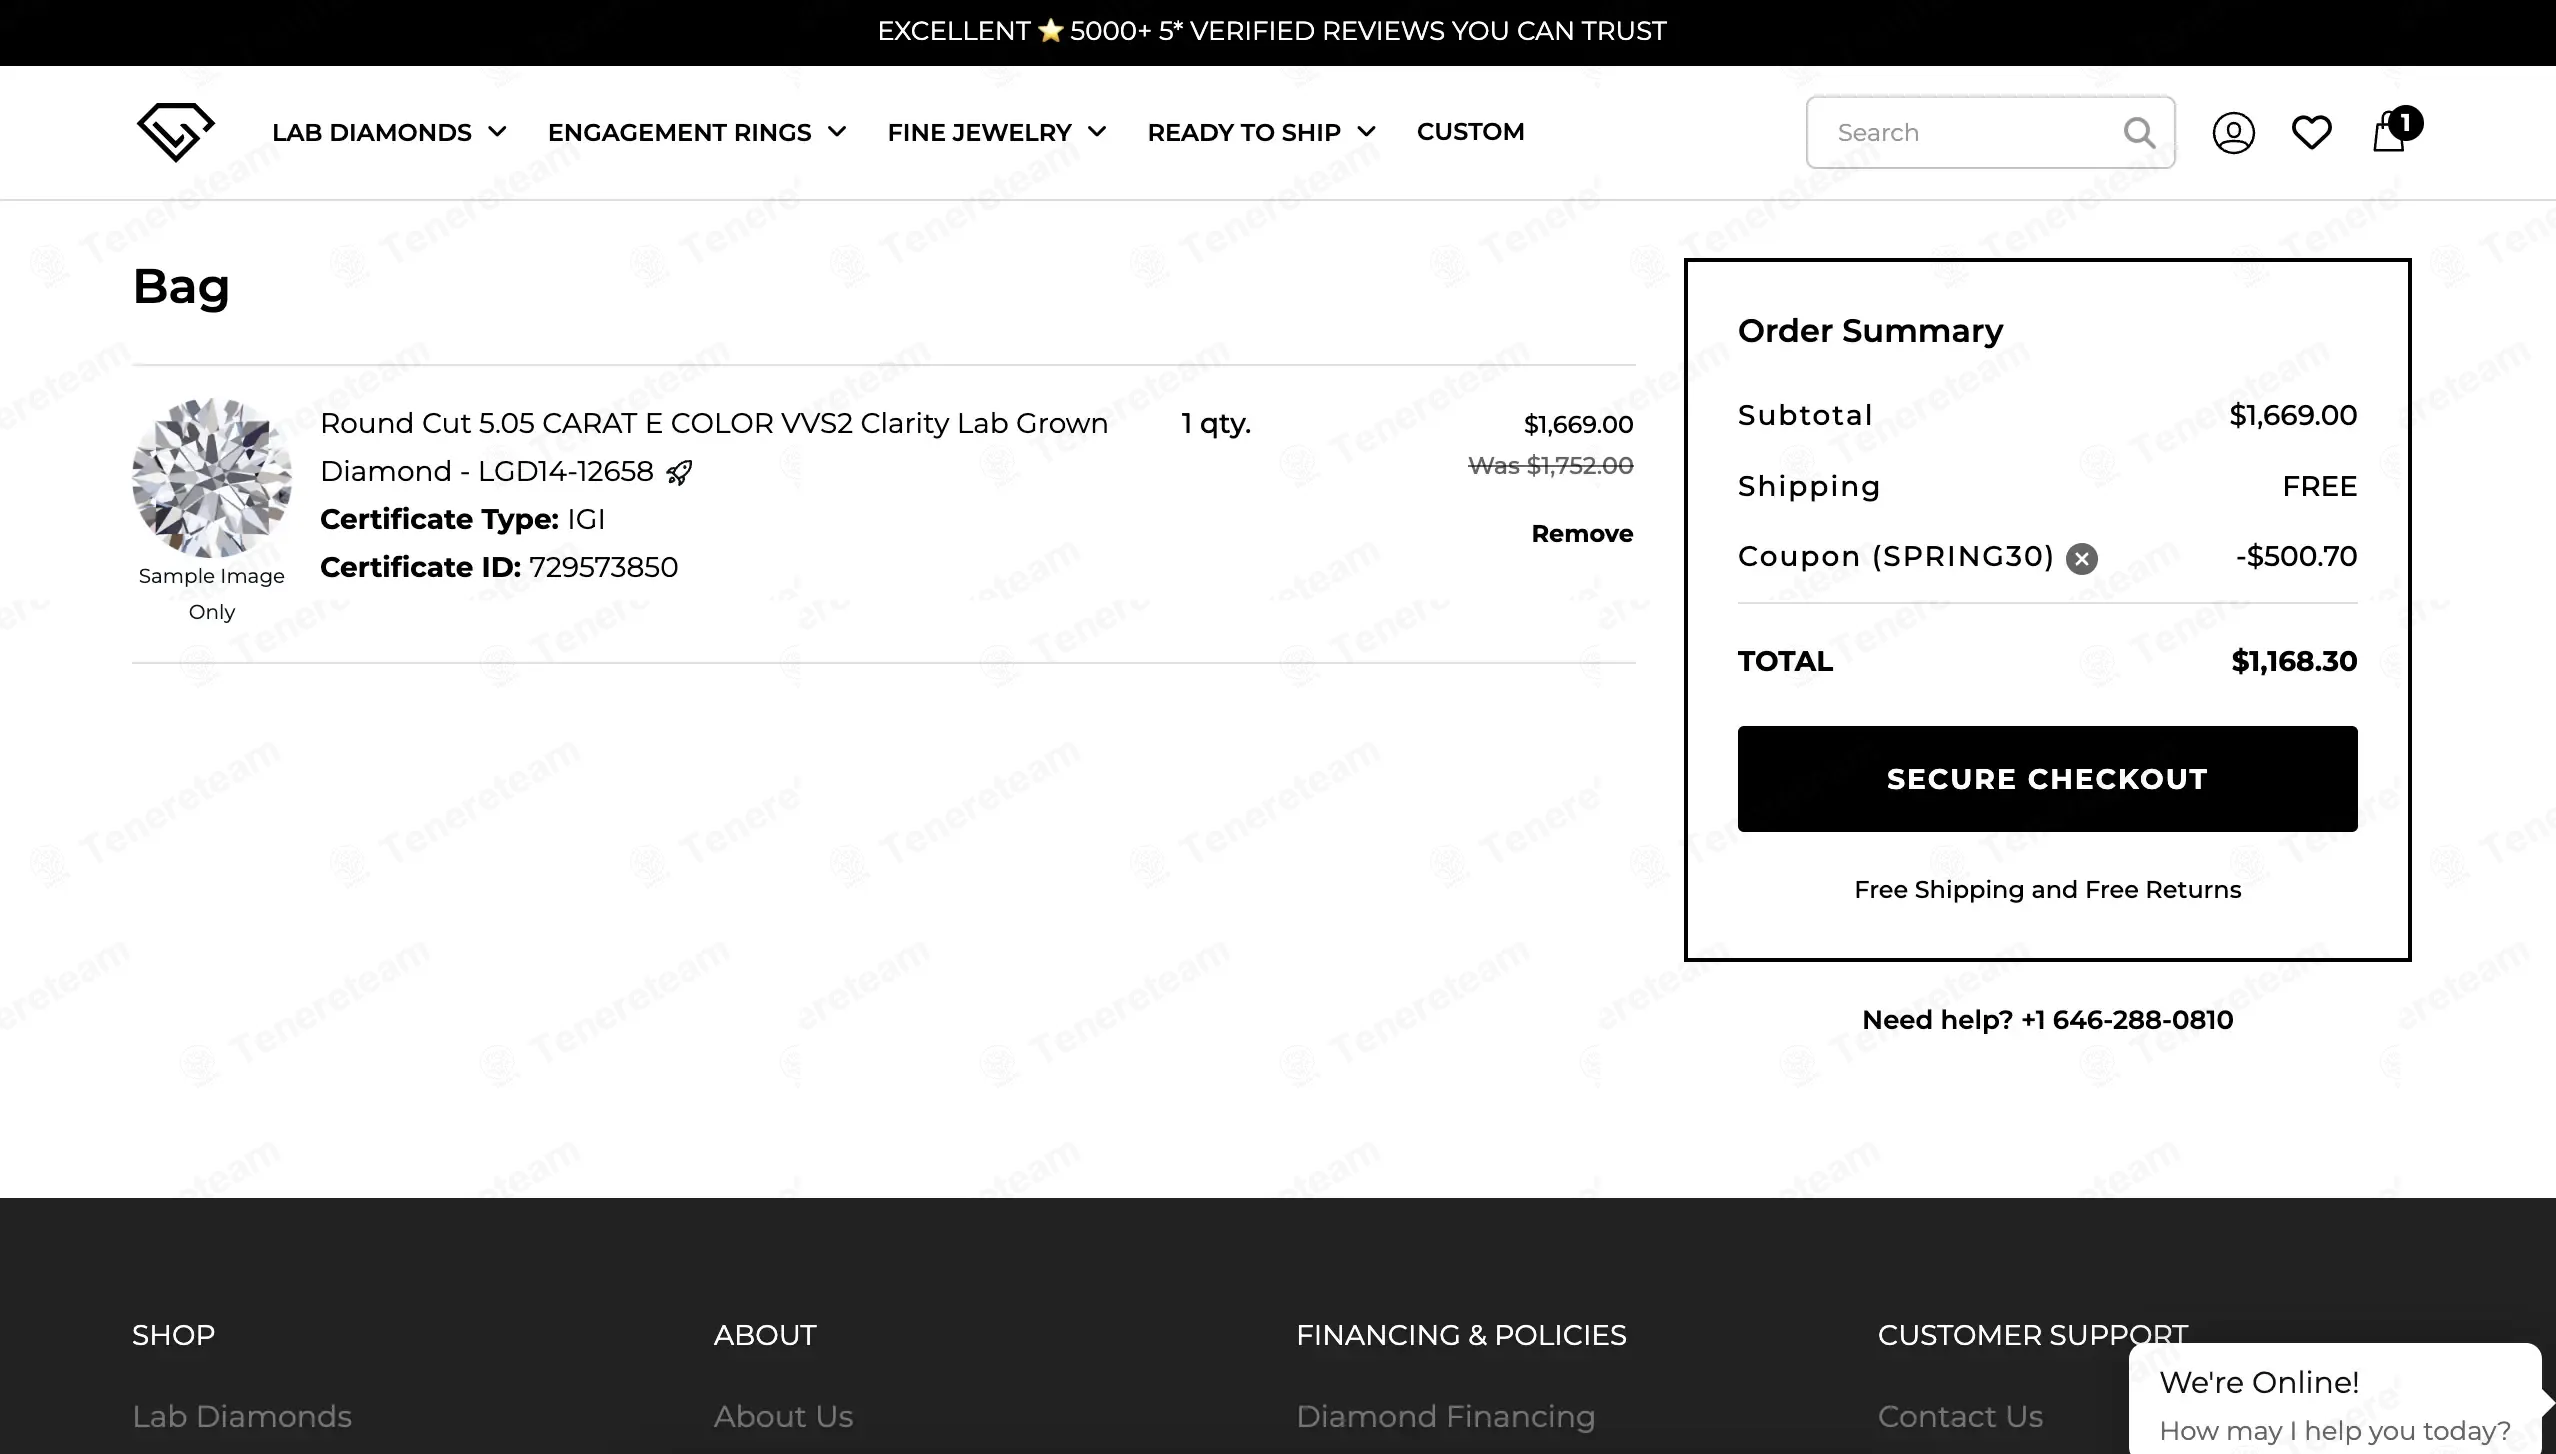Open Contact Us footer link
This screenshot has width=2556, height=1454.
coord(1960,1417)
